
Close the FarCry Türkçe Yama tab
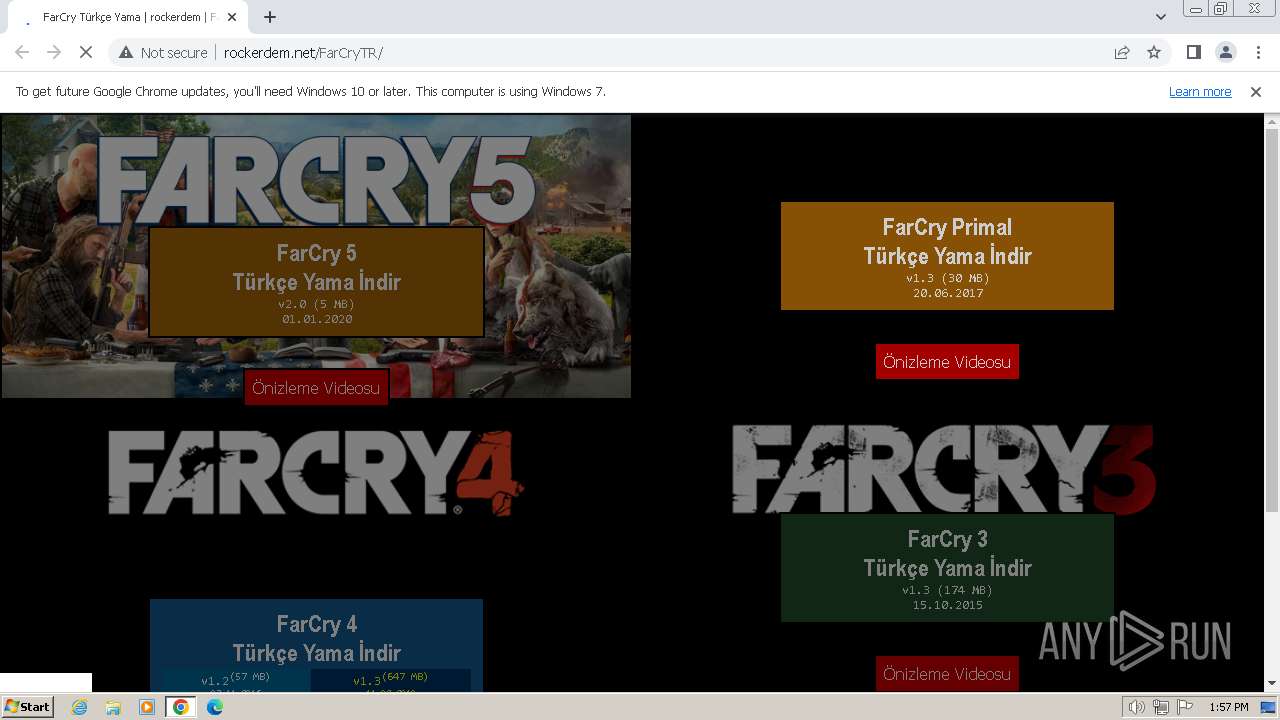point(232,17)
